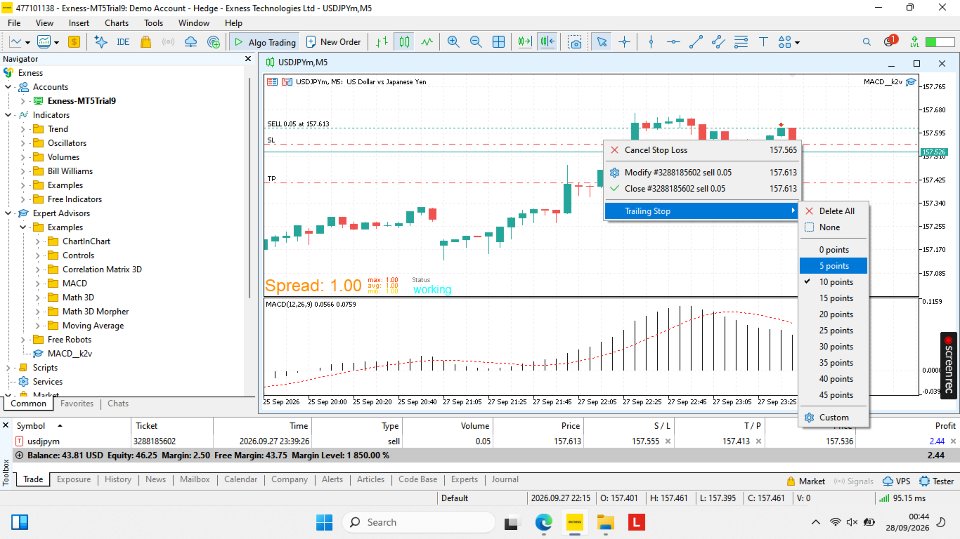The width and height of the screenshot is (960, 539).
Task: Open File Explorer from taskbar
Action: click(x=606, y=522)
